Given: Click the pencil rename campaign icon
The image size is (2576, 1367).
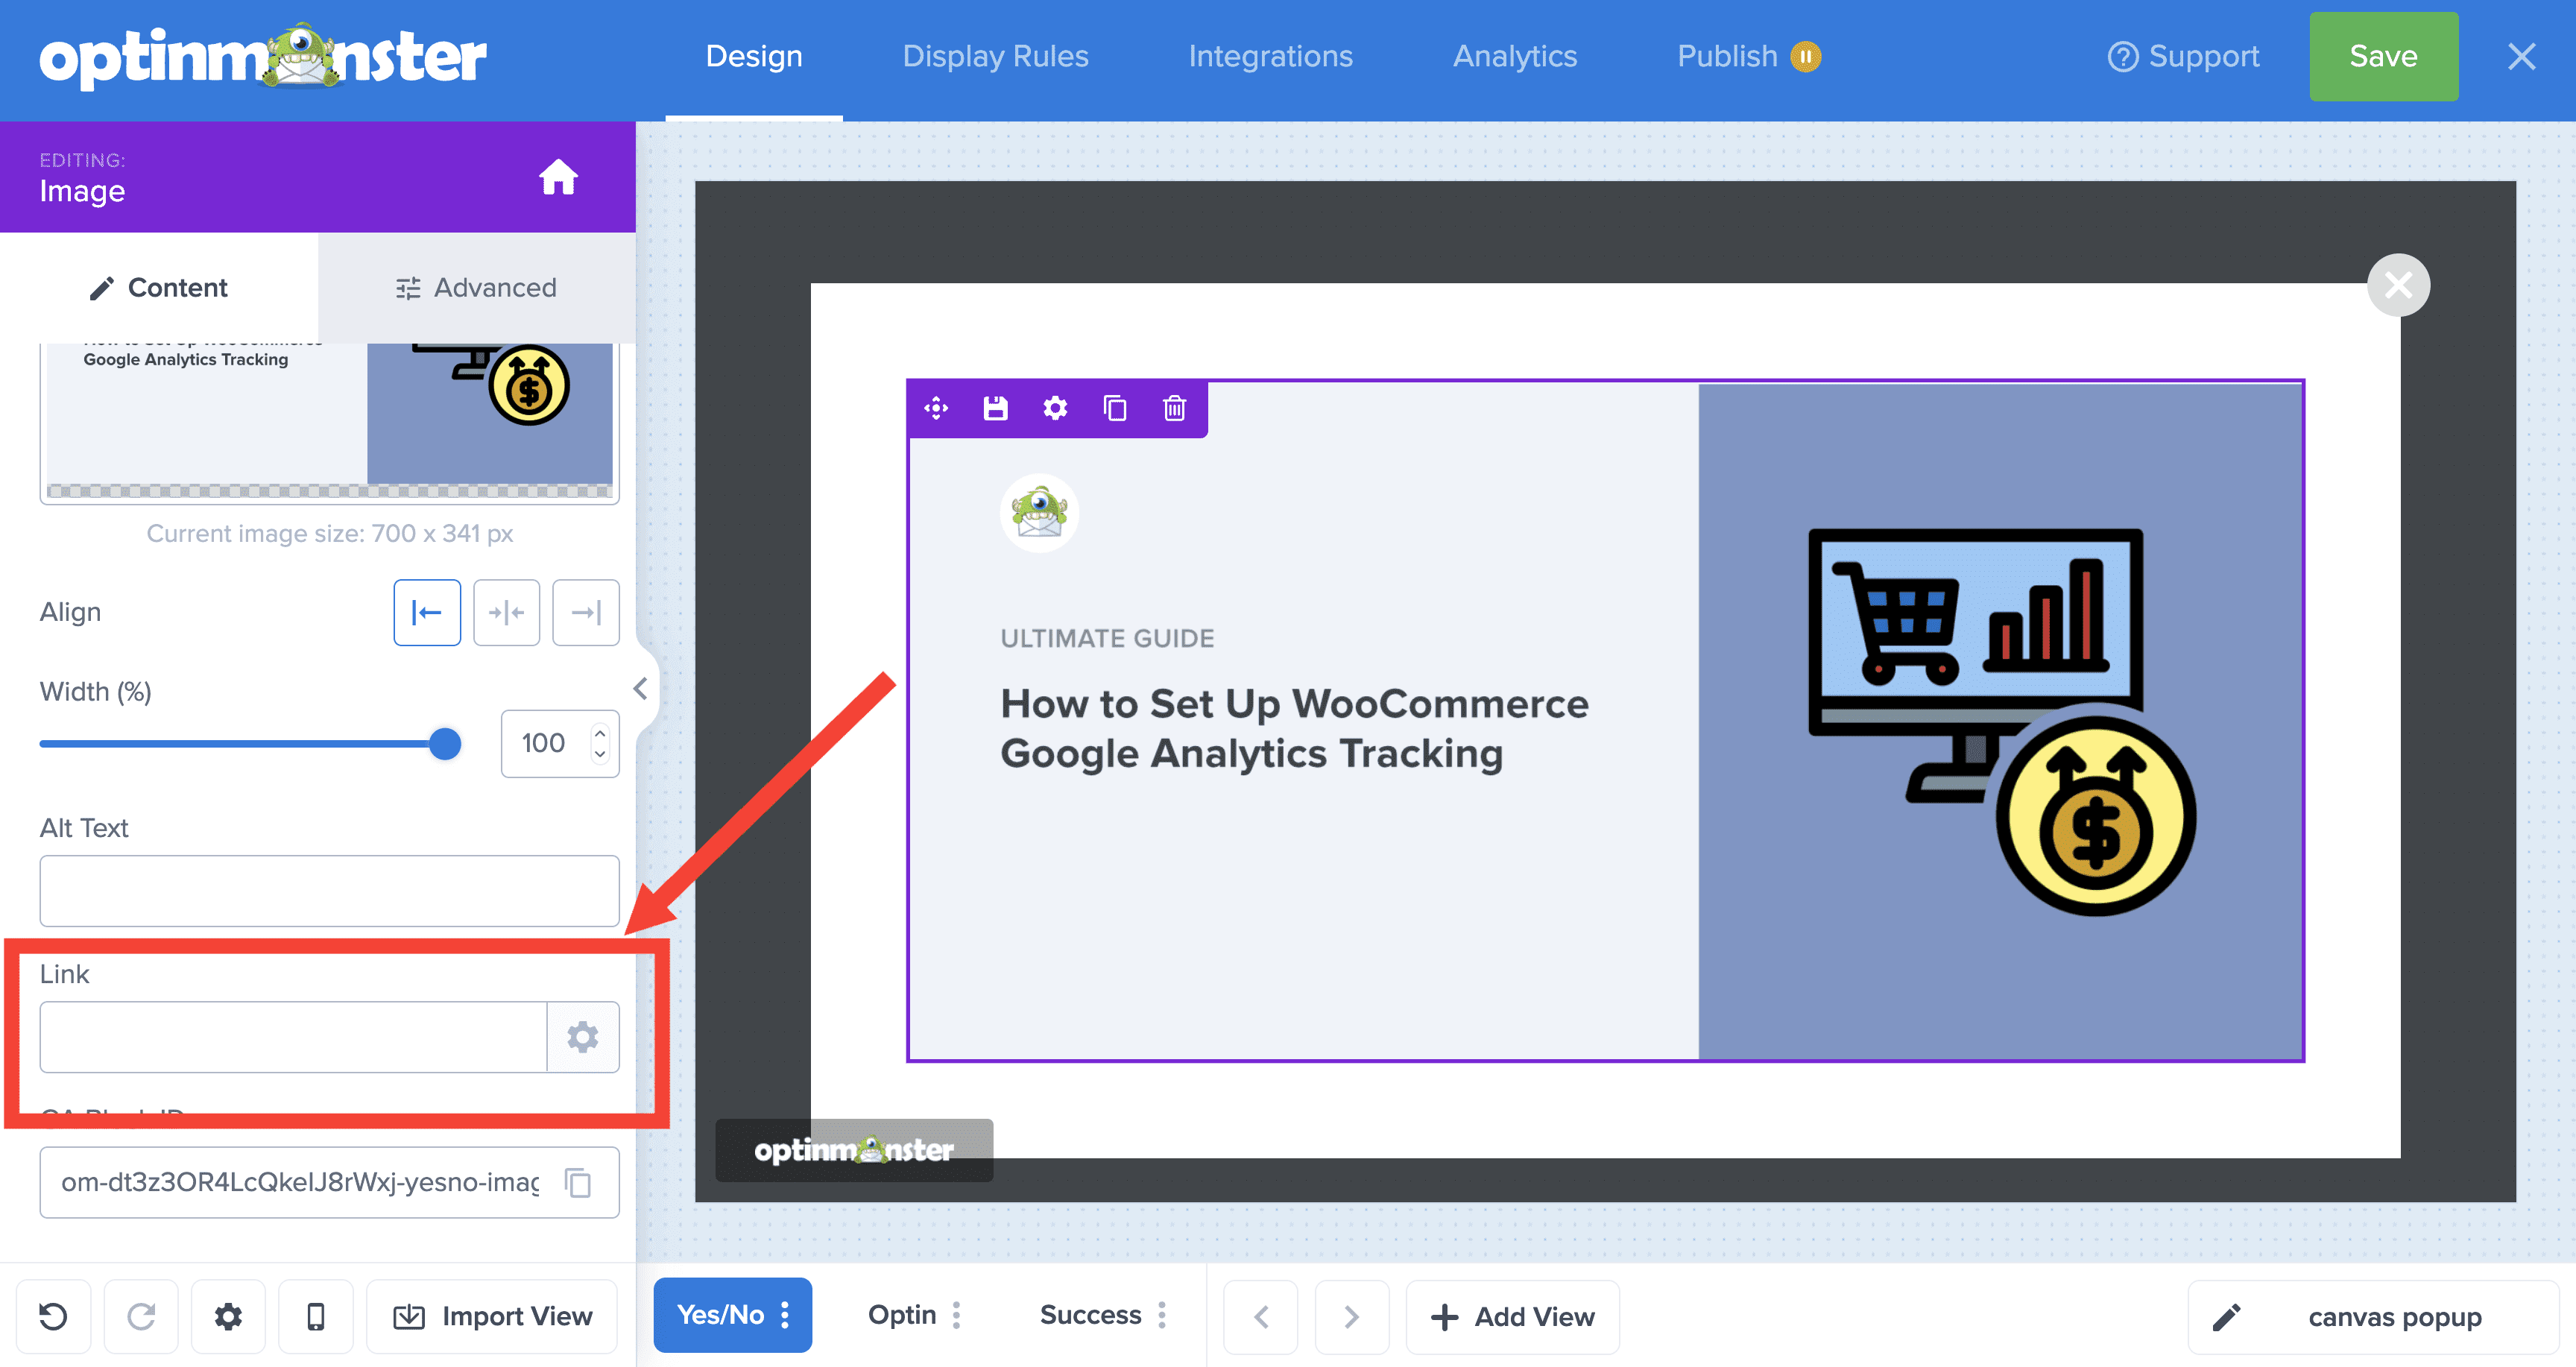Looking at the screenshot, I should pyautogui.click(x=2226, y=1317).
